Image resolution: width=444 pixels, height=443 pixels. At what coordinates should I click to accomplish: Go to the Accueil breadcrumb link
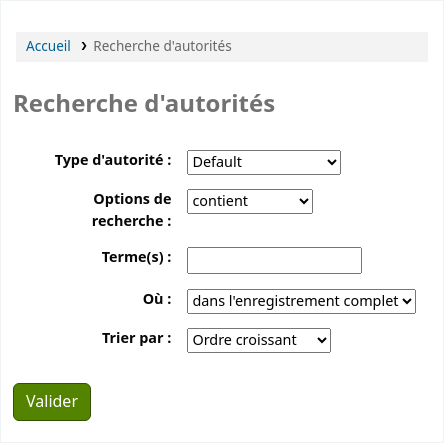coord(48,46)
